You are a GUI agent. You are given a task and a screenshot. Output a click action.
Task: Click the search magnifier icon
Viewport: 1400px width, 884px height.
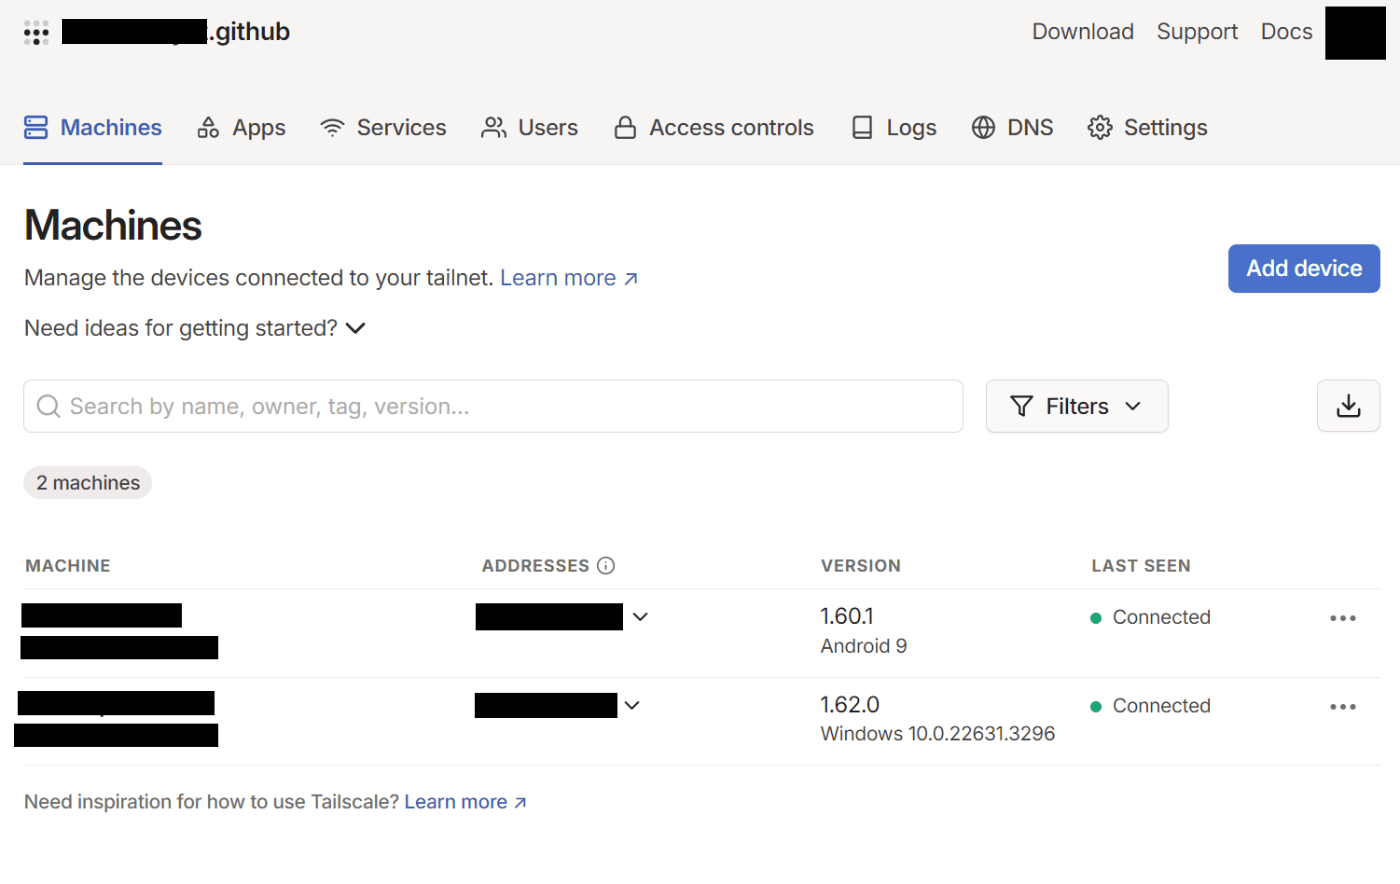(x=48, y=406)
